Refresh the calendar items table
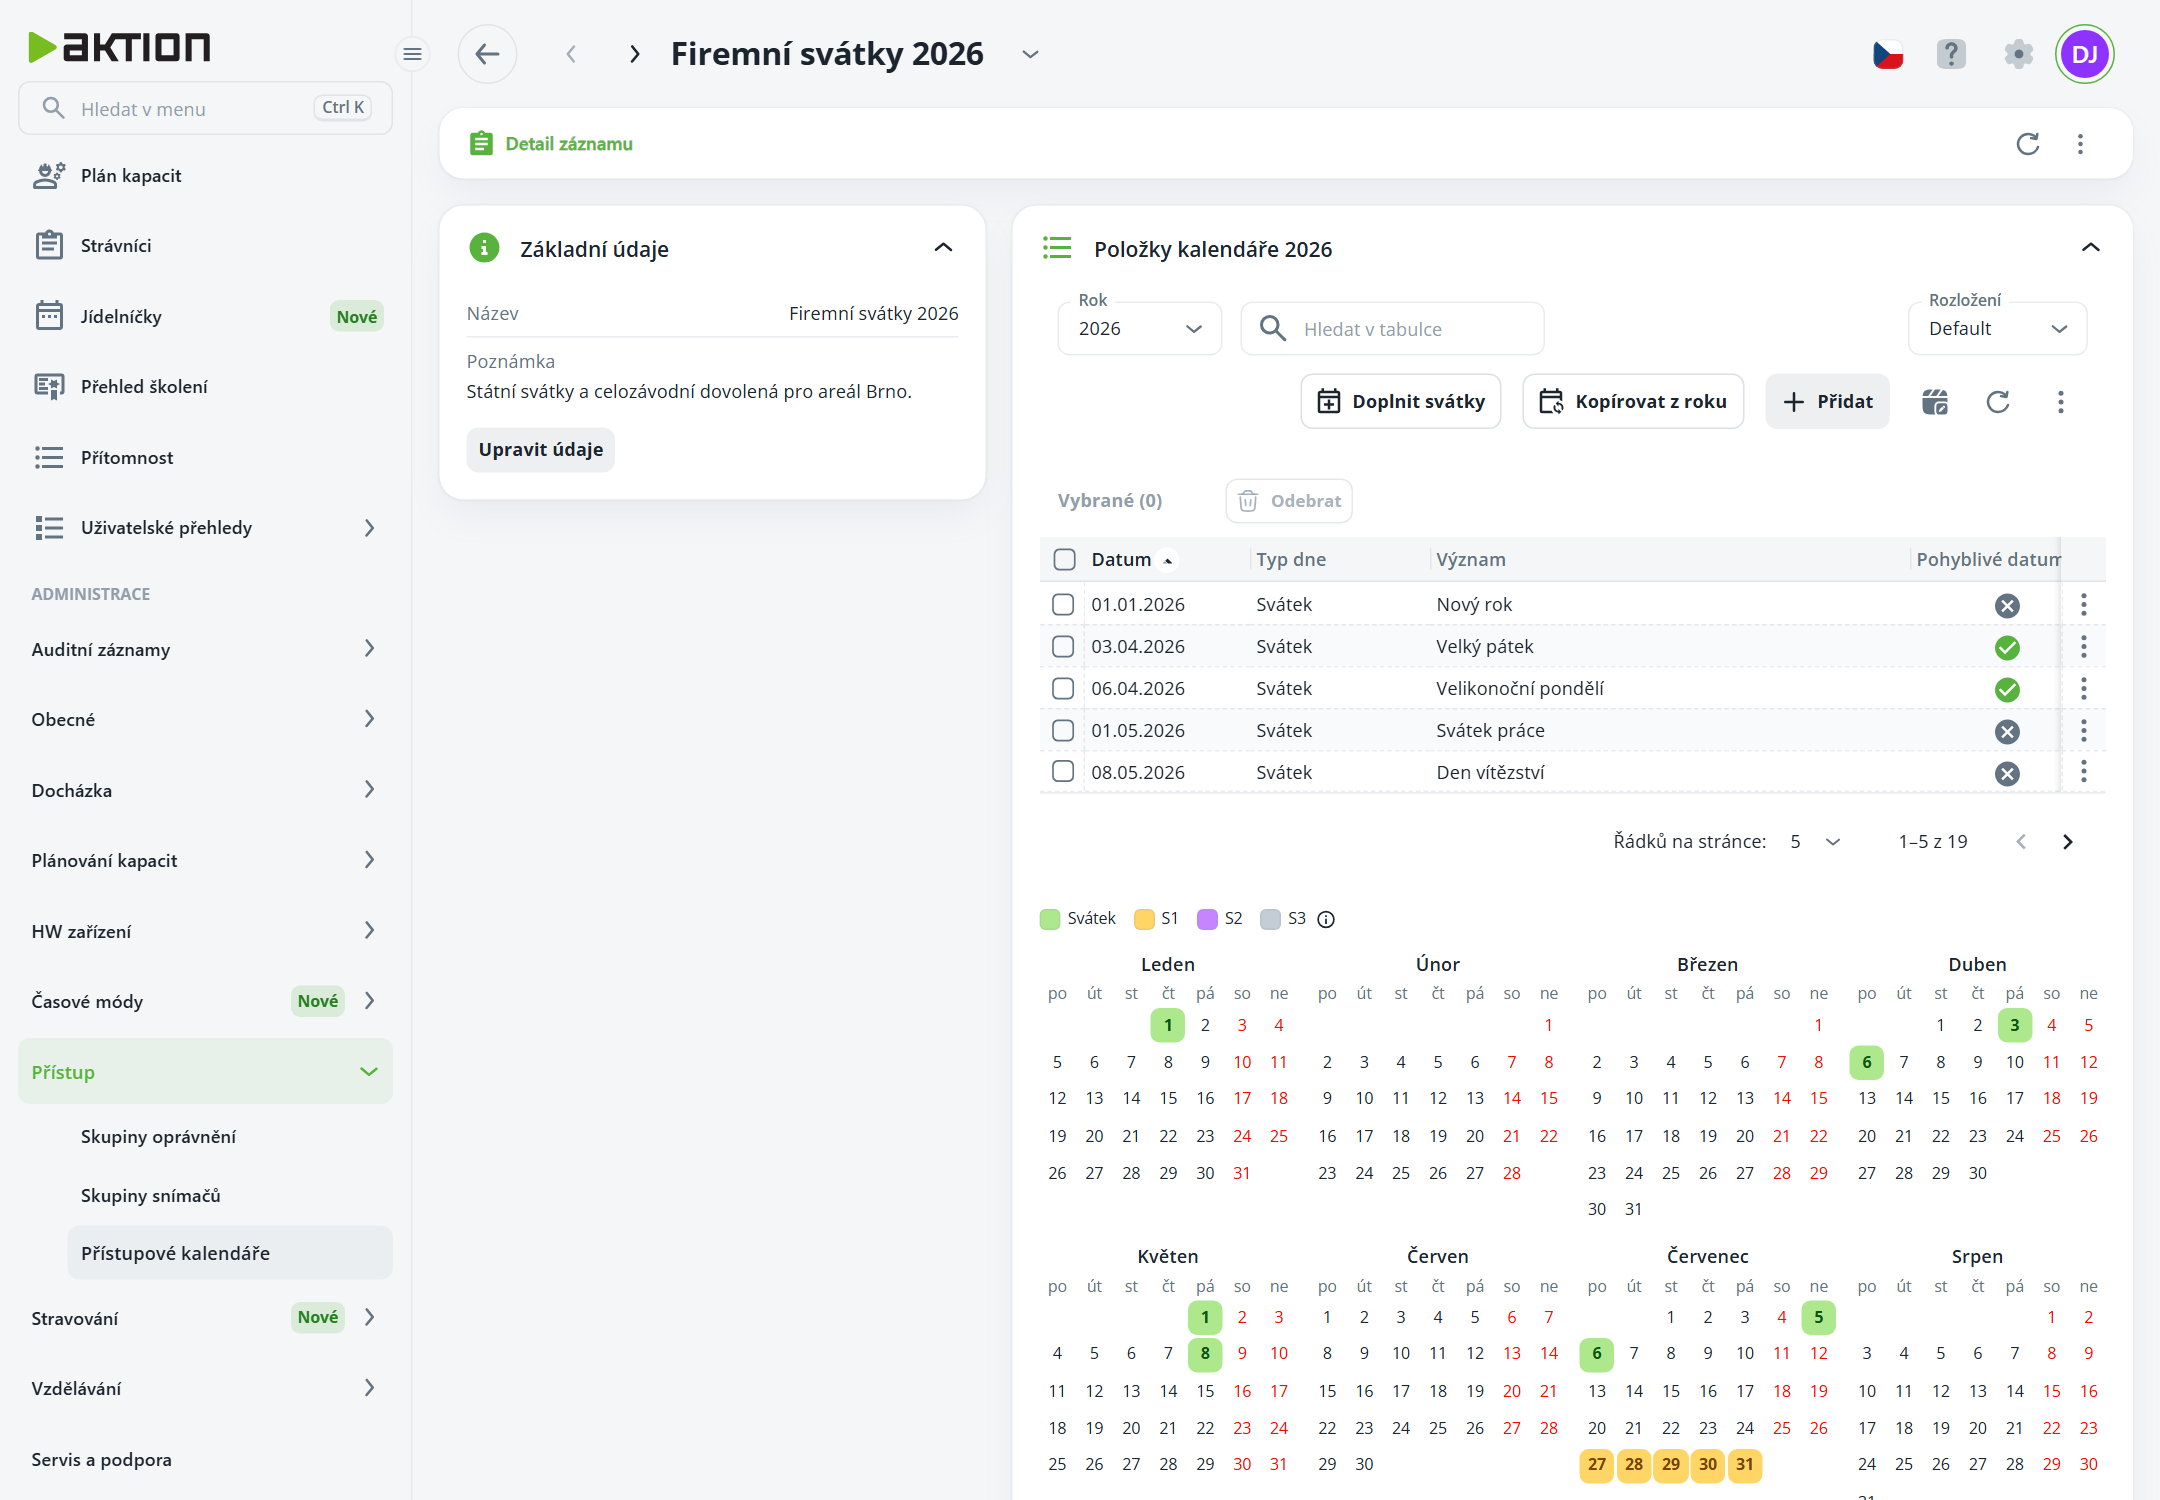 coord(1998,402)
